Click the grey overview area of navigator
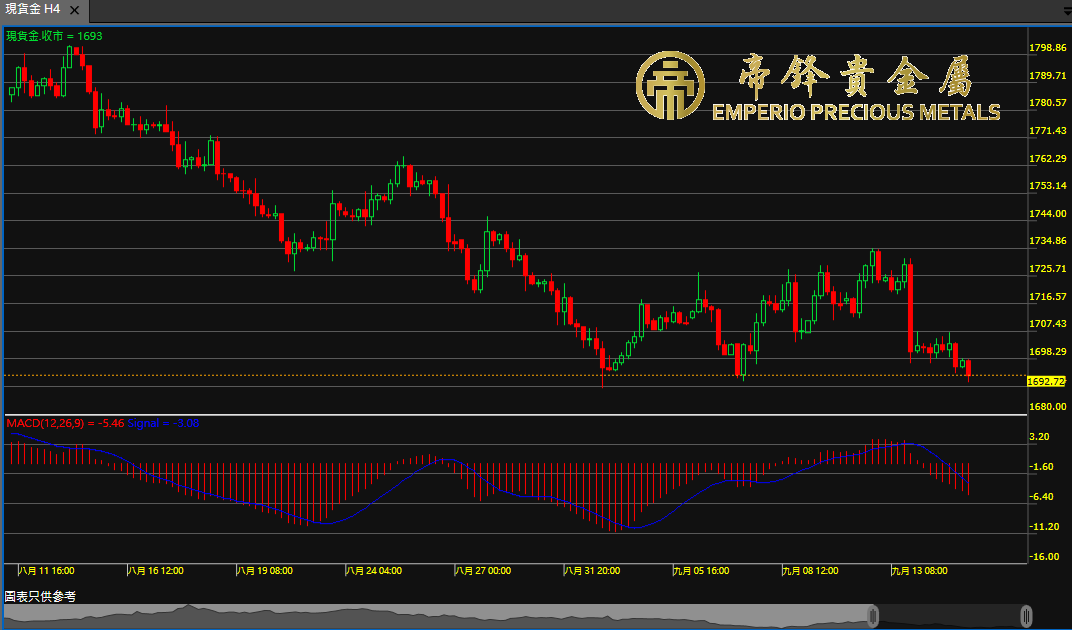Screen dimensions: 1072x630 400,615
